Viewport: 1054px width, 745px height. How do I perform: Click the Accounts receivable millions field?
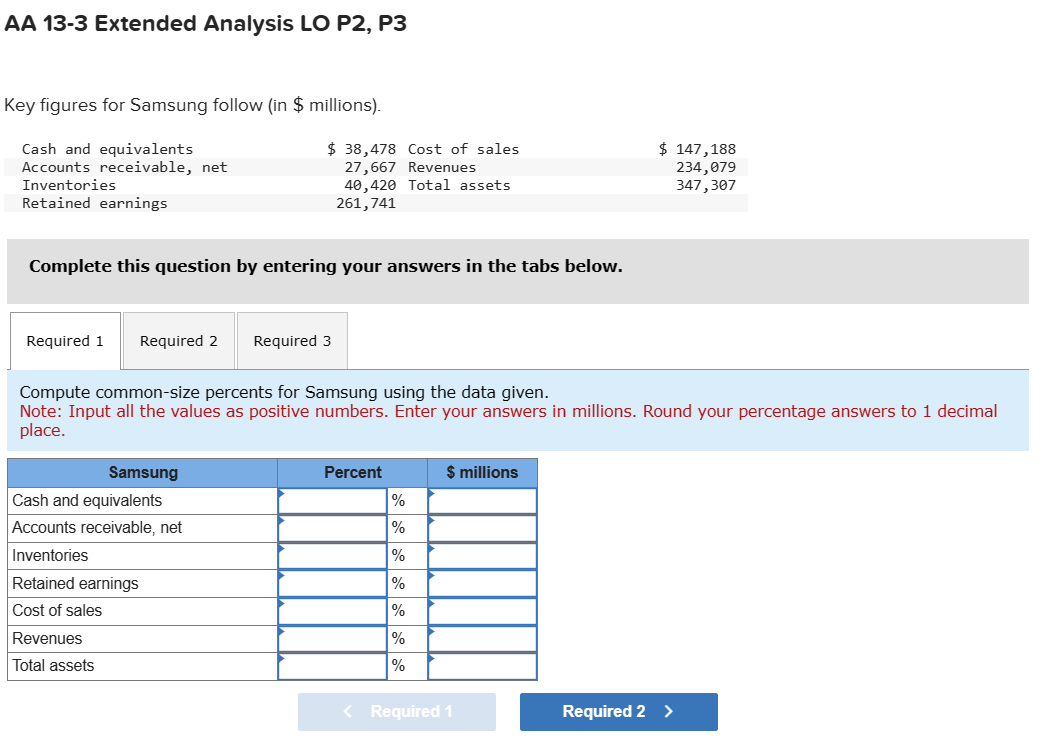[482, 527]
